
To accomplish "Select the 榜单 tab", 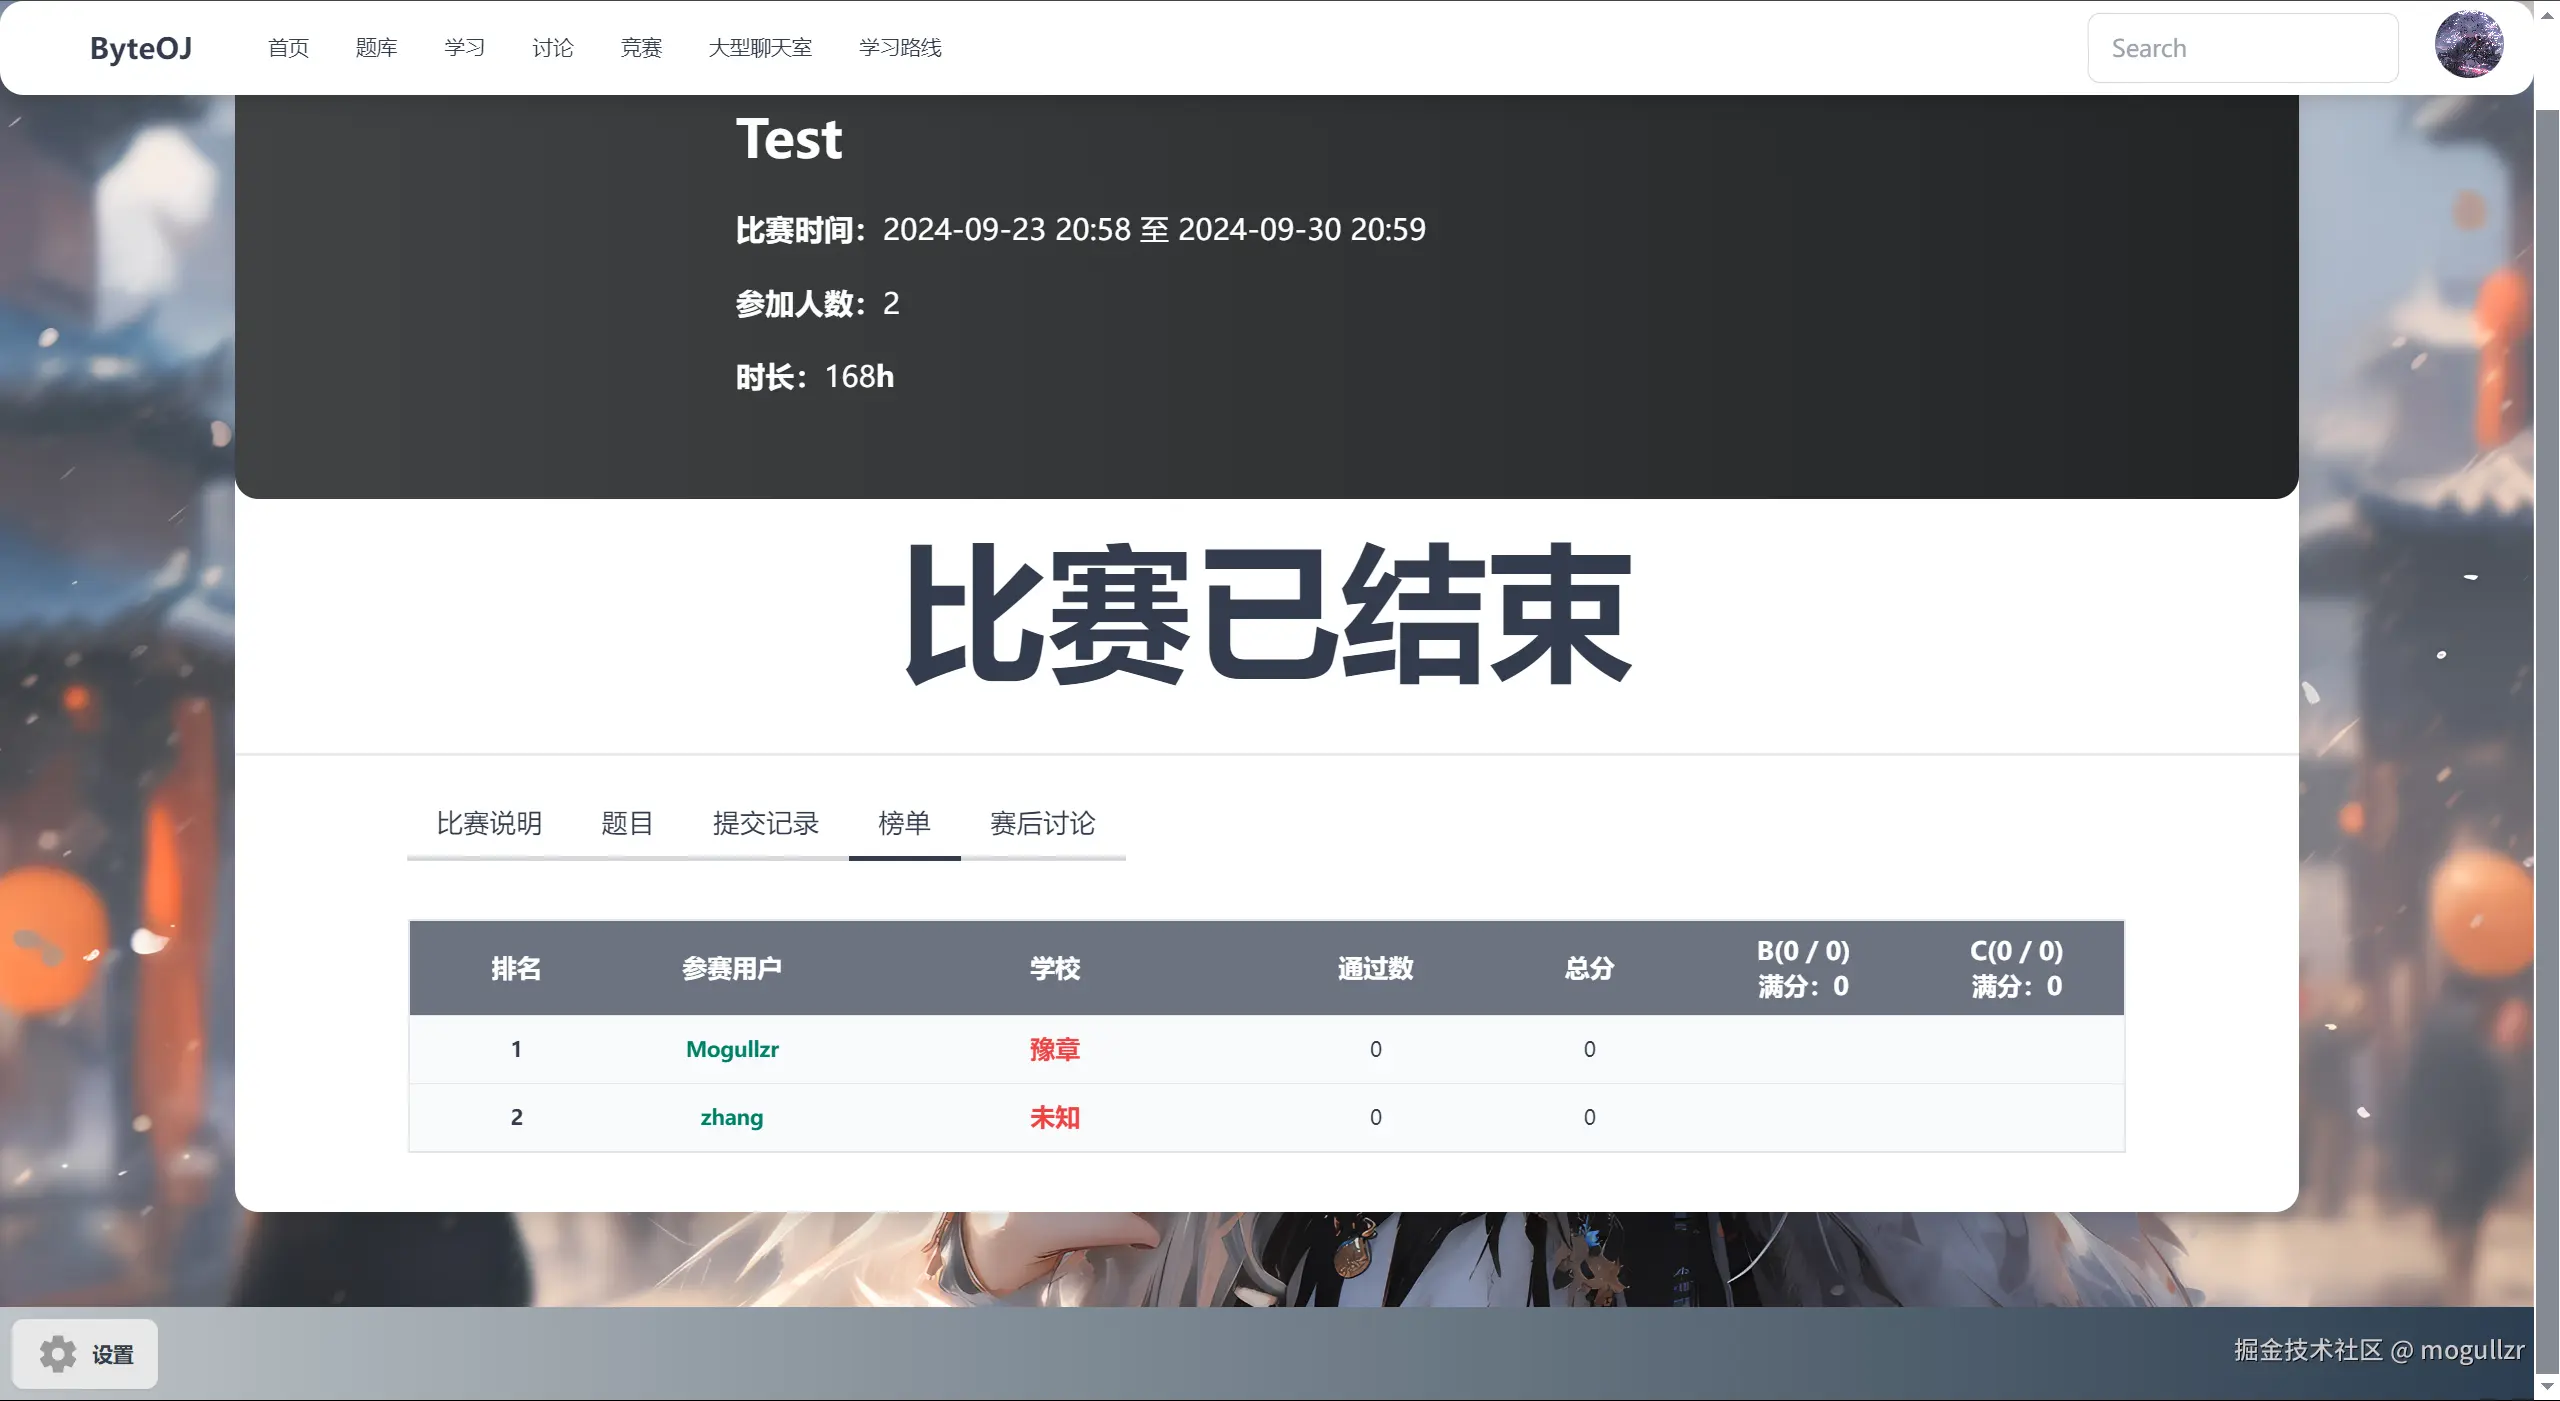I will pyautogui.click(x=904, y=824).
